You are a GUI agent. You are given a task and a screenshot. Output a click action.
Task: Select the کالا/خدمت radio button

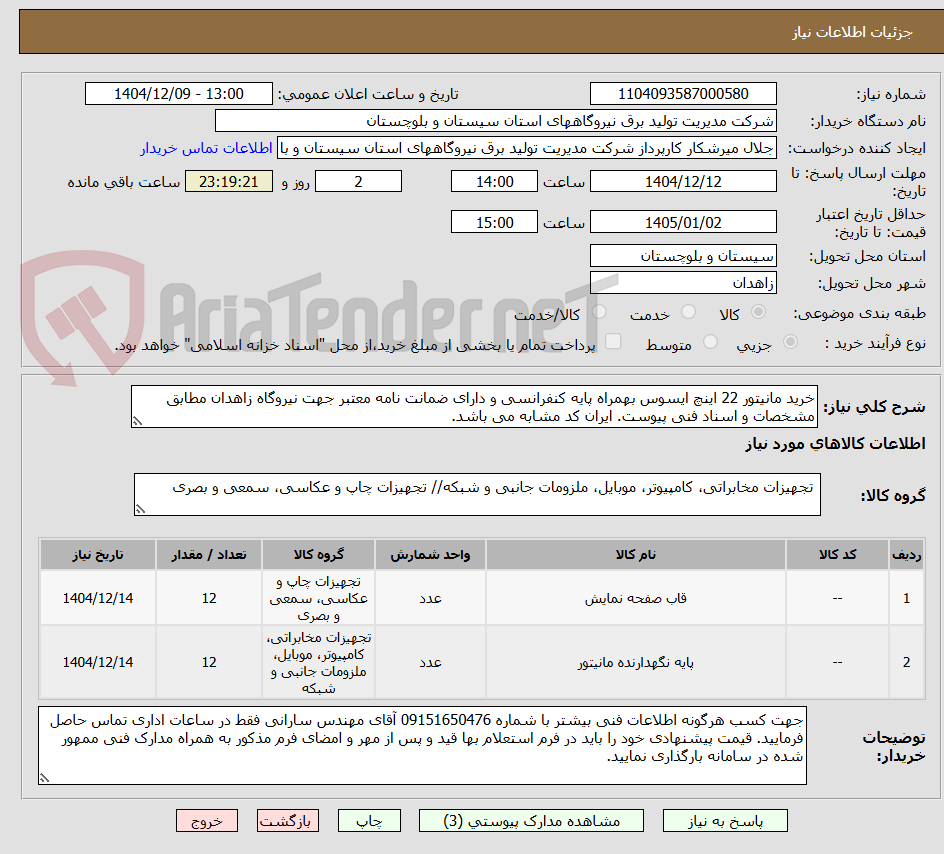(x=599, y=312)
